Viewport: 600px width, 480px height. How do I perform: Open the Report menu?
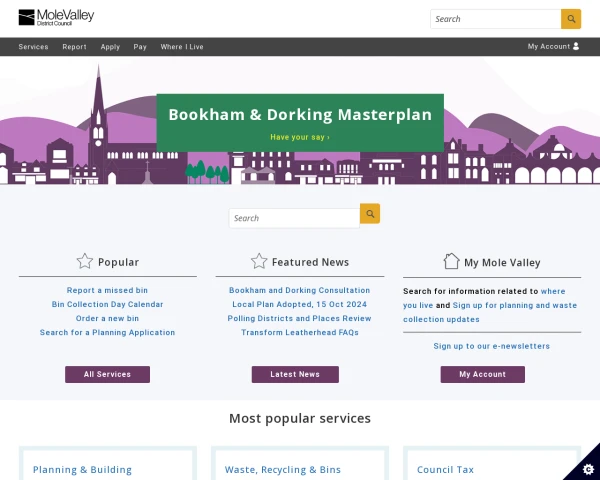pyautogui.click(x=74, y=47)
